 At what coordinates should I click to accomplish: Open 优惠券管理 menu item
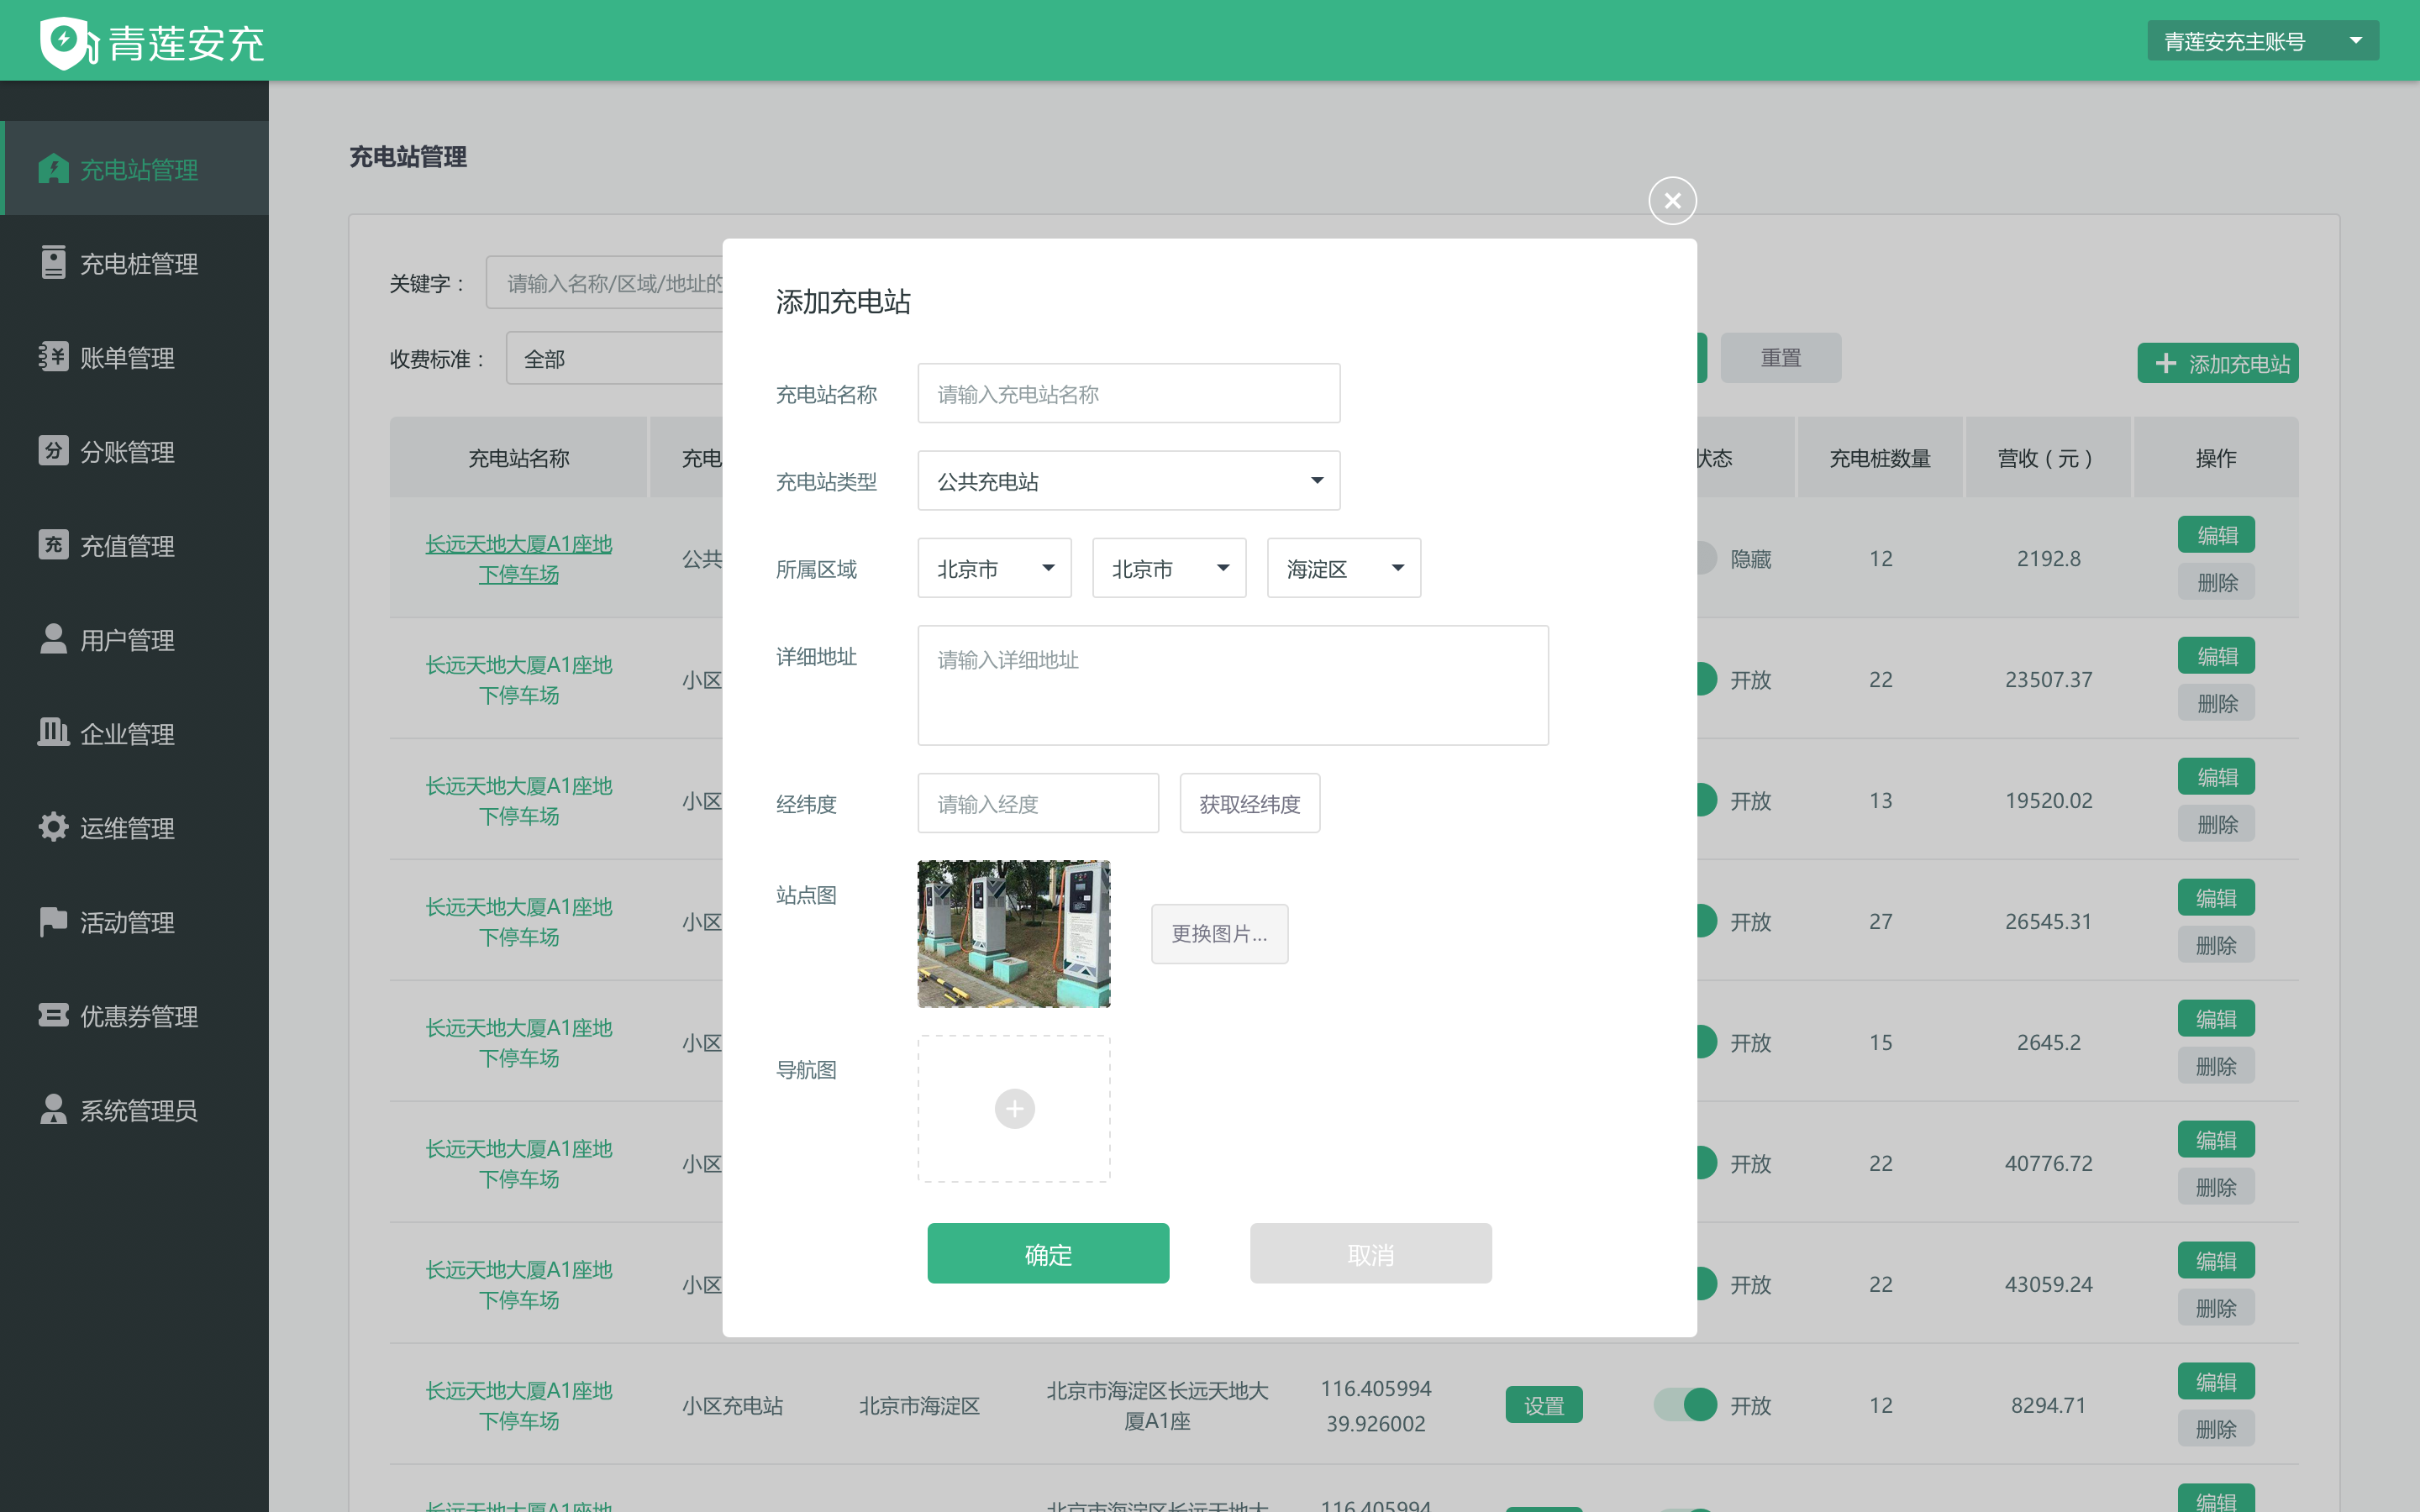[x=134, y=1015]
